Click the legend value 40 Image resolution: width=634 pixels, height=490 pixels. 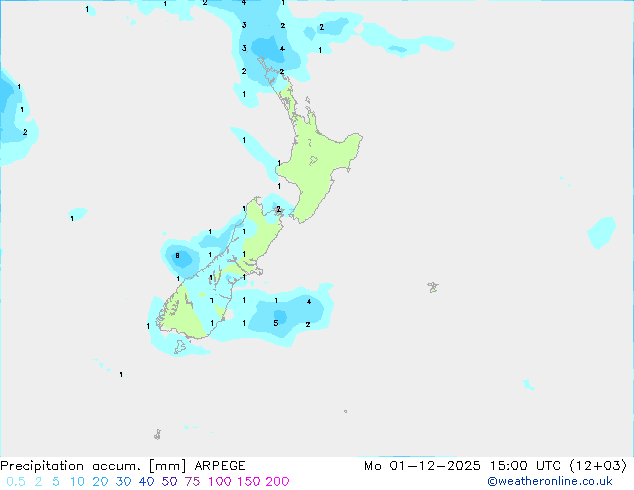(146, 482)
